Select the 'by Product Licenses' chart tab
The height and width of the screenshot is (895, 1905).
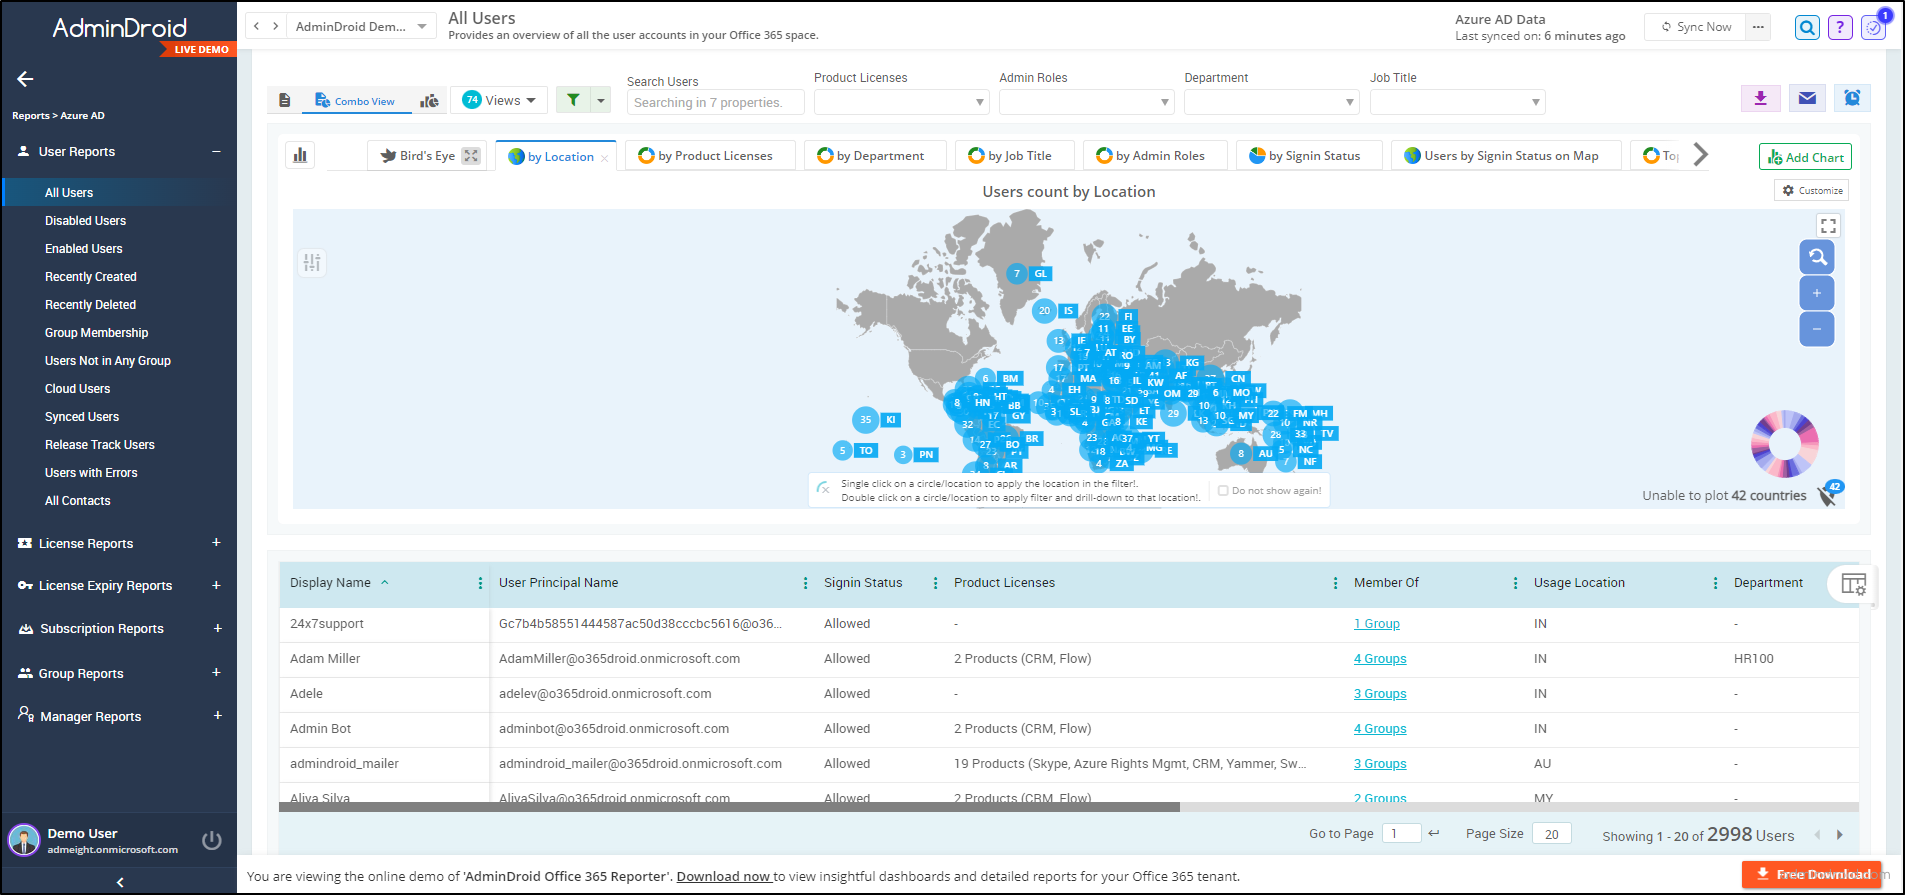pyautogui.click(x=710, y=156)
